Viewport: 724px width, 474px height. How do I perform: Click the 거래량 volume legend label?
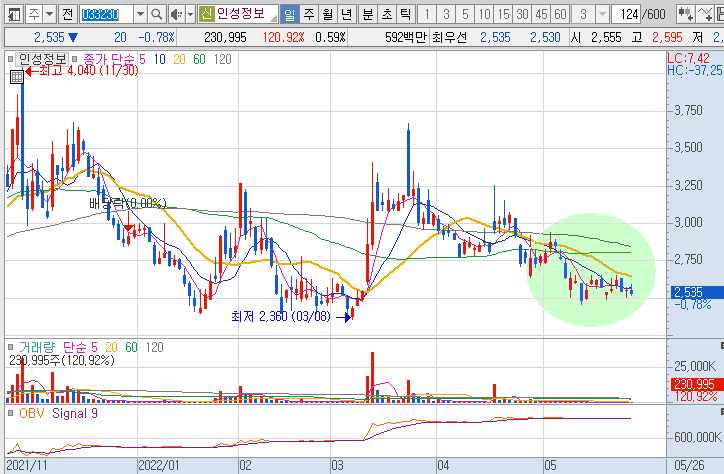coord(36,347)
